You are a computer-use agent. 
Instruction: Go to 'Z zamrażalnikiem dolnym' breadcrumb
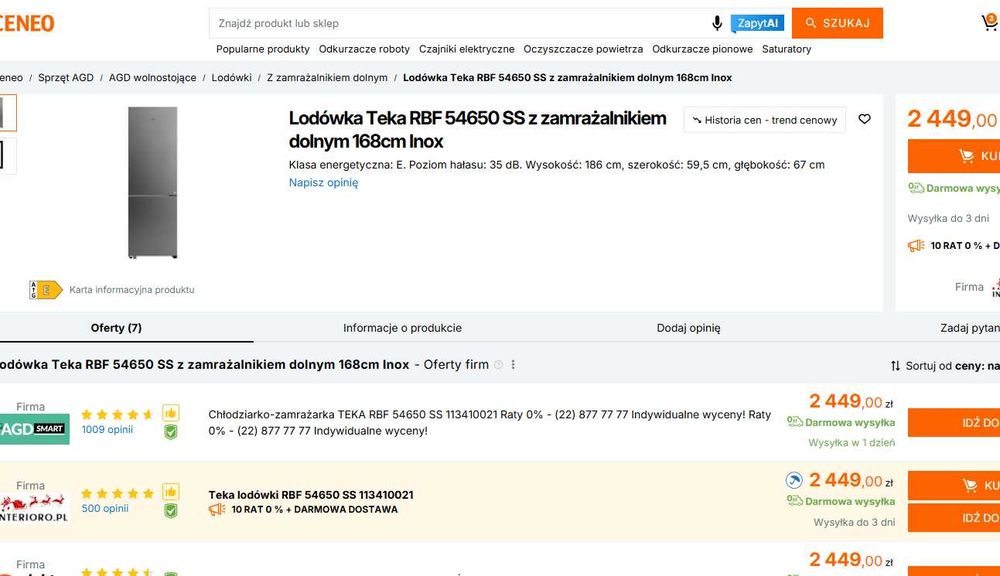(x=327, y=78)
